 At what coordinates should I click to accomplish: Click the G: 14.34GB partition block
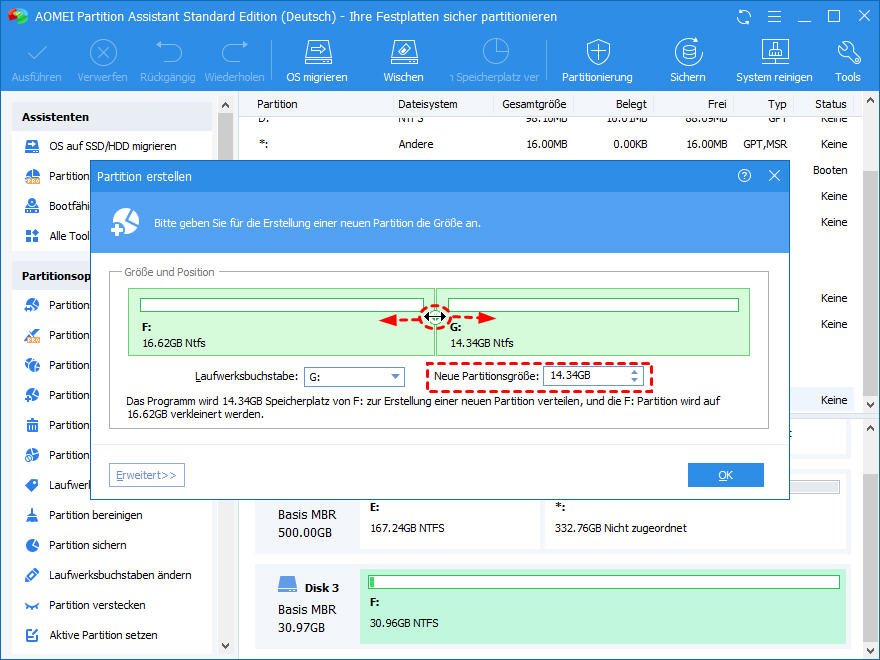pyautogui.click(x=593, y=322)
